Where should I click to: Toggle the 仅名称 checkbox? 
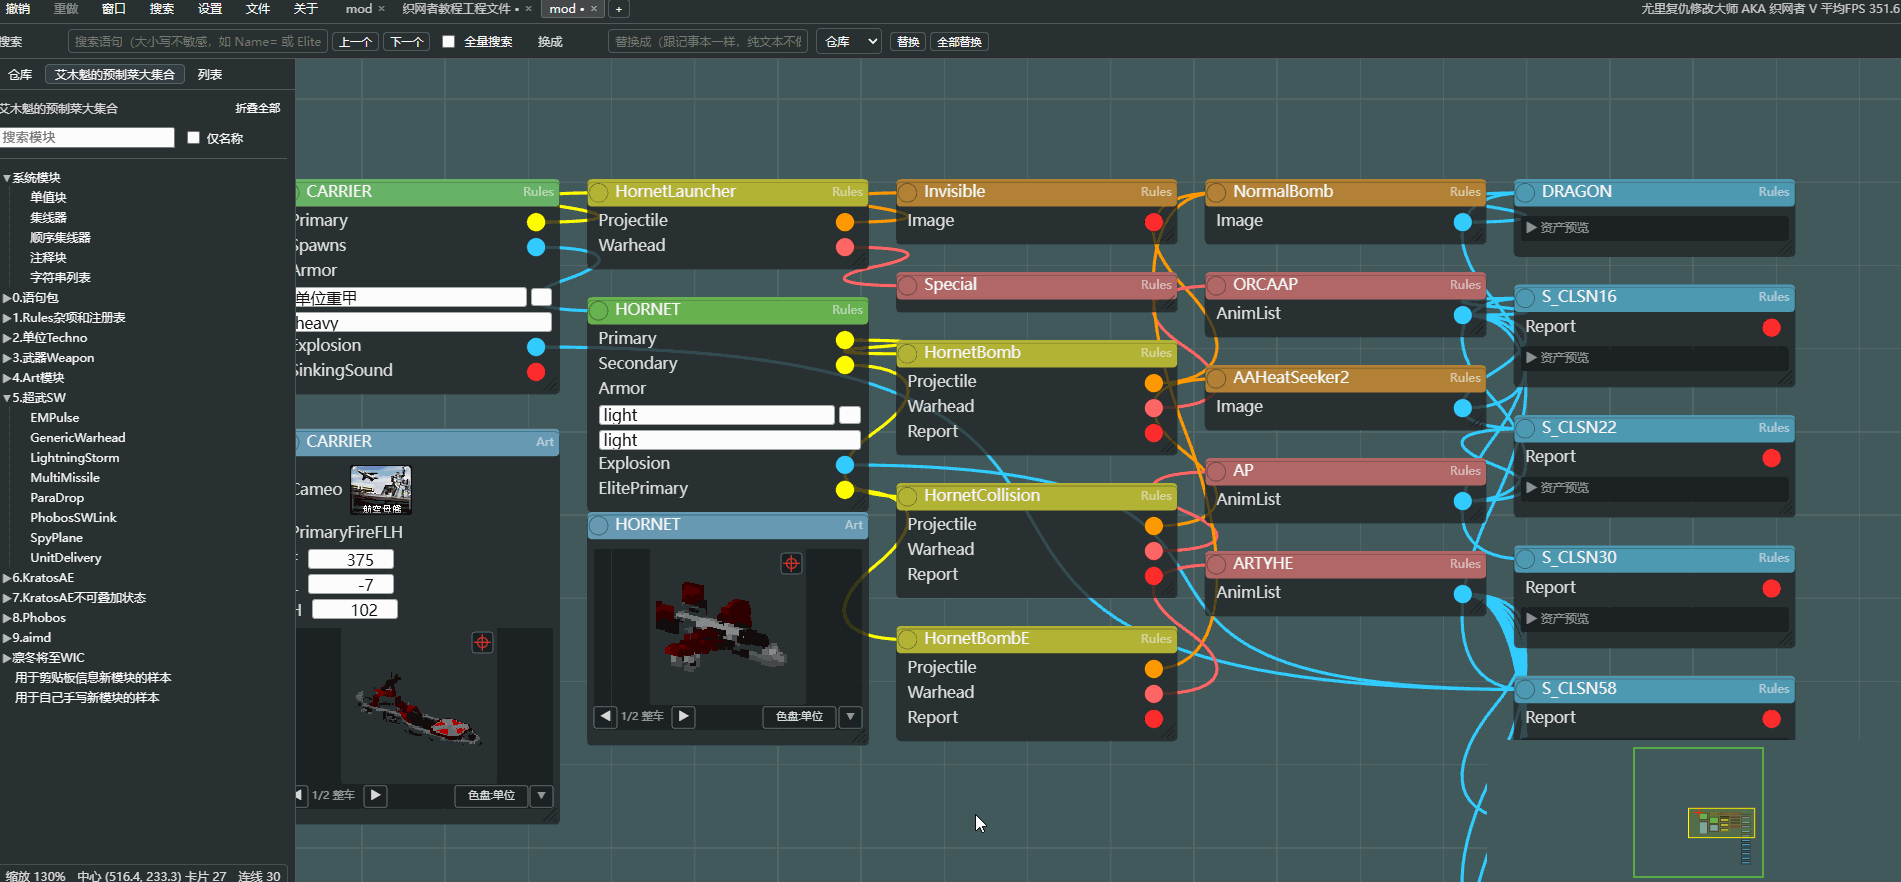tap(194, 138)
